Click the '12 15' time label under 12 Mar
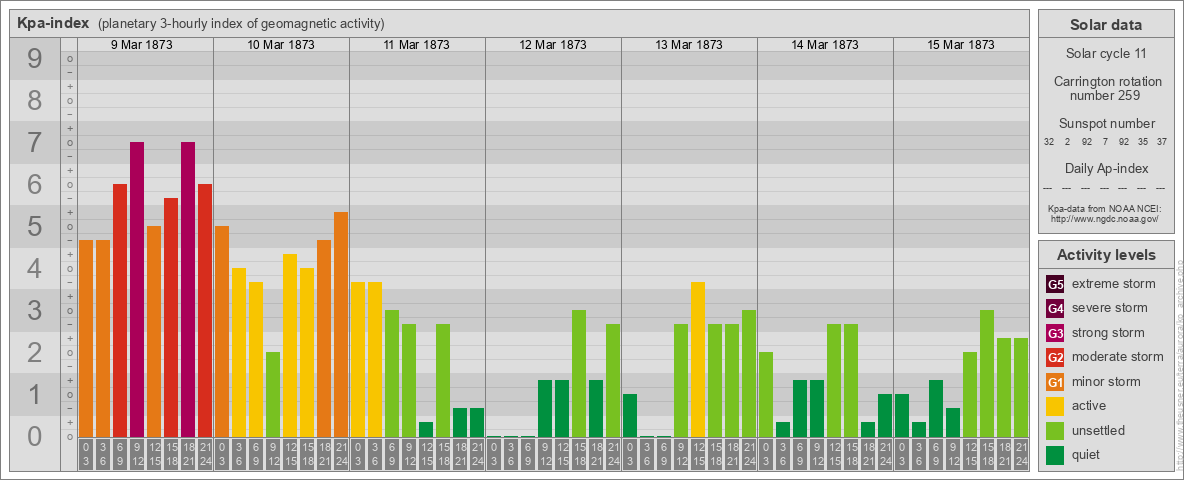This screenshot has height=480, width=1184. [x=562, y=455]
